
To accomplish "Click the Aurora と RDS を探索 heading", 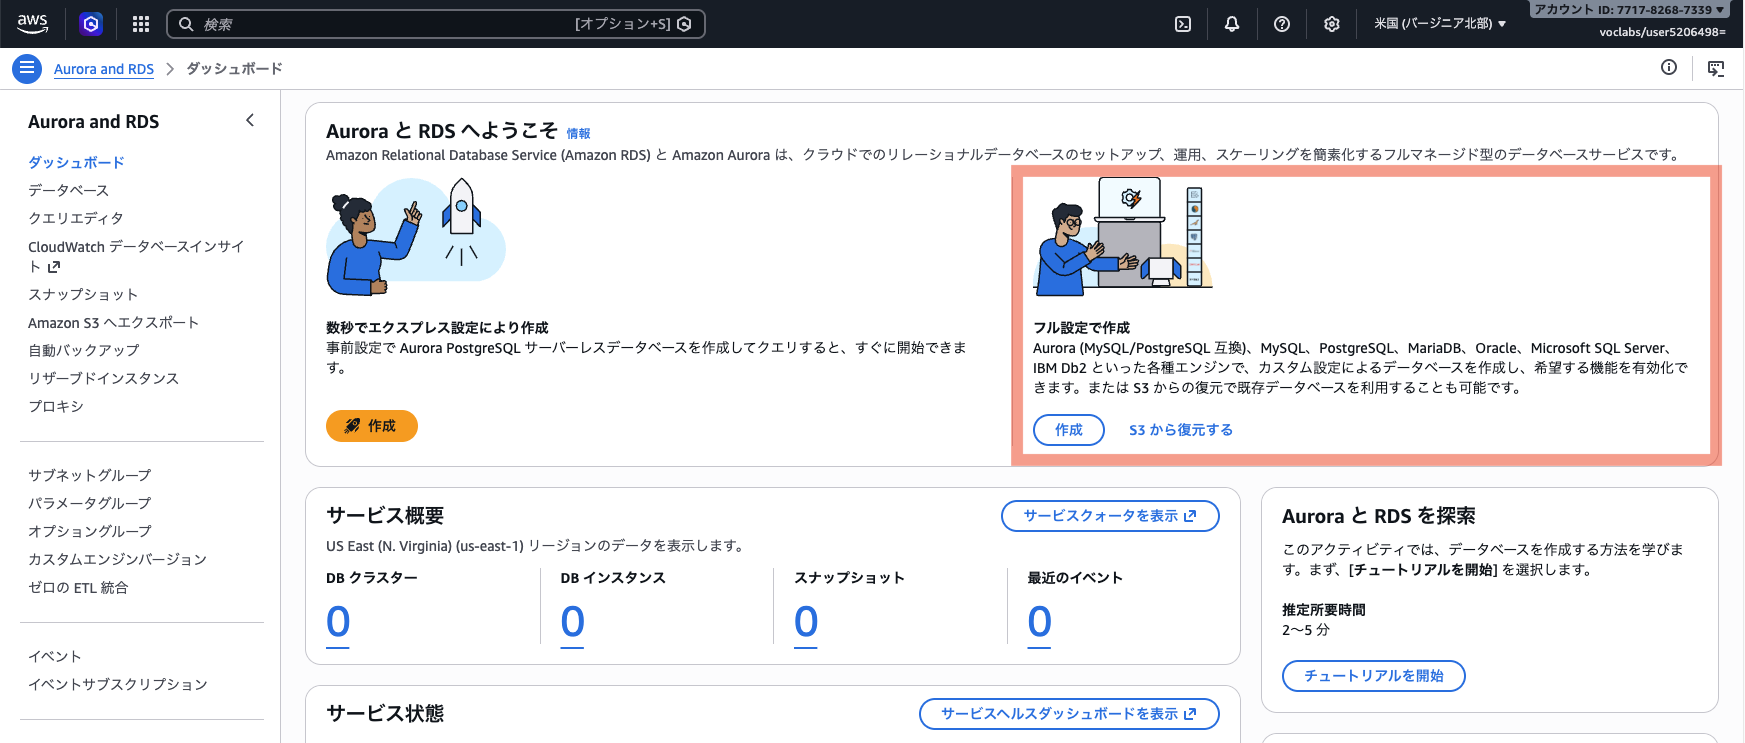I will pos(1379,516).
